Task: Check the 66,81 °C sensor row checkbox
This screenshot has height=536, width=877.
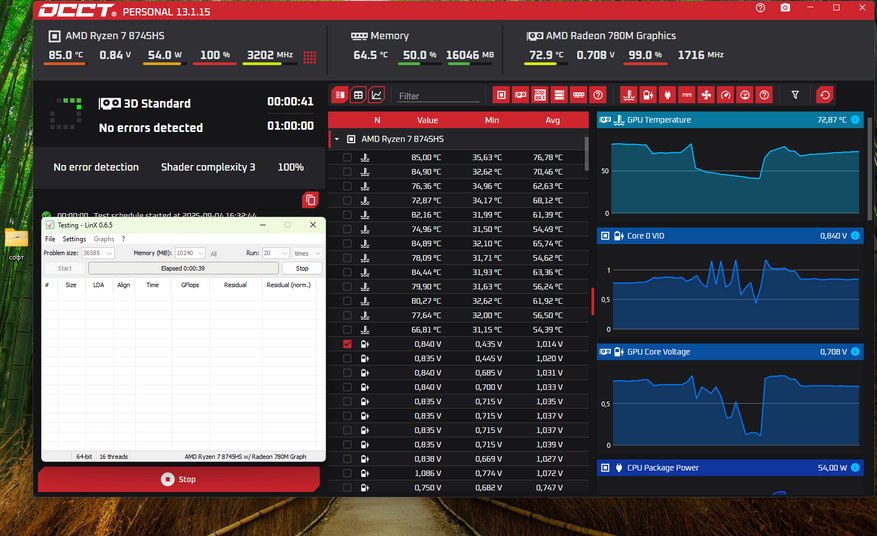Action: (347, 330)
